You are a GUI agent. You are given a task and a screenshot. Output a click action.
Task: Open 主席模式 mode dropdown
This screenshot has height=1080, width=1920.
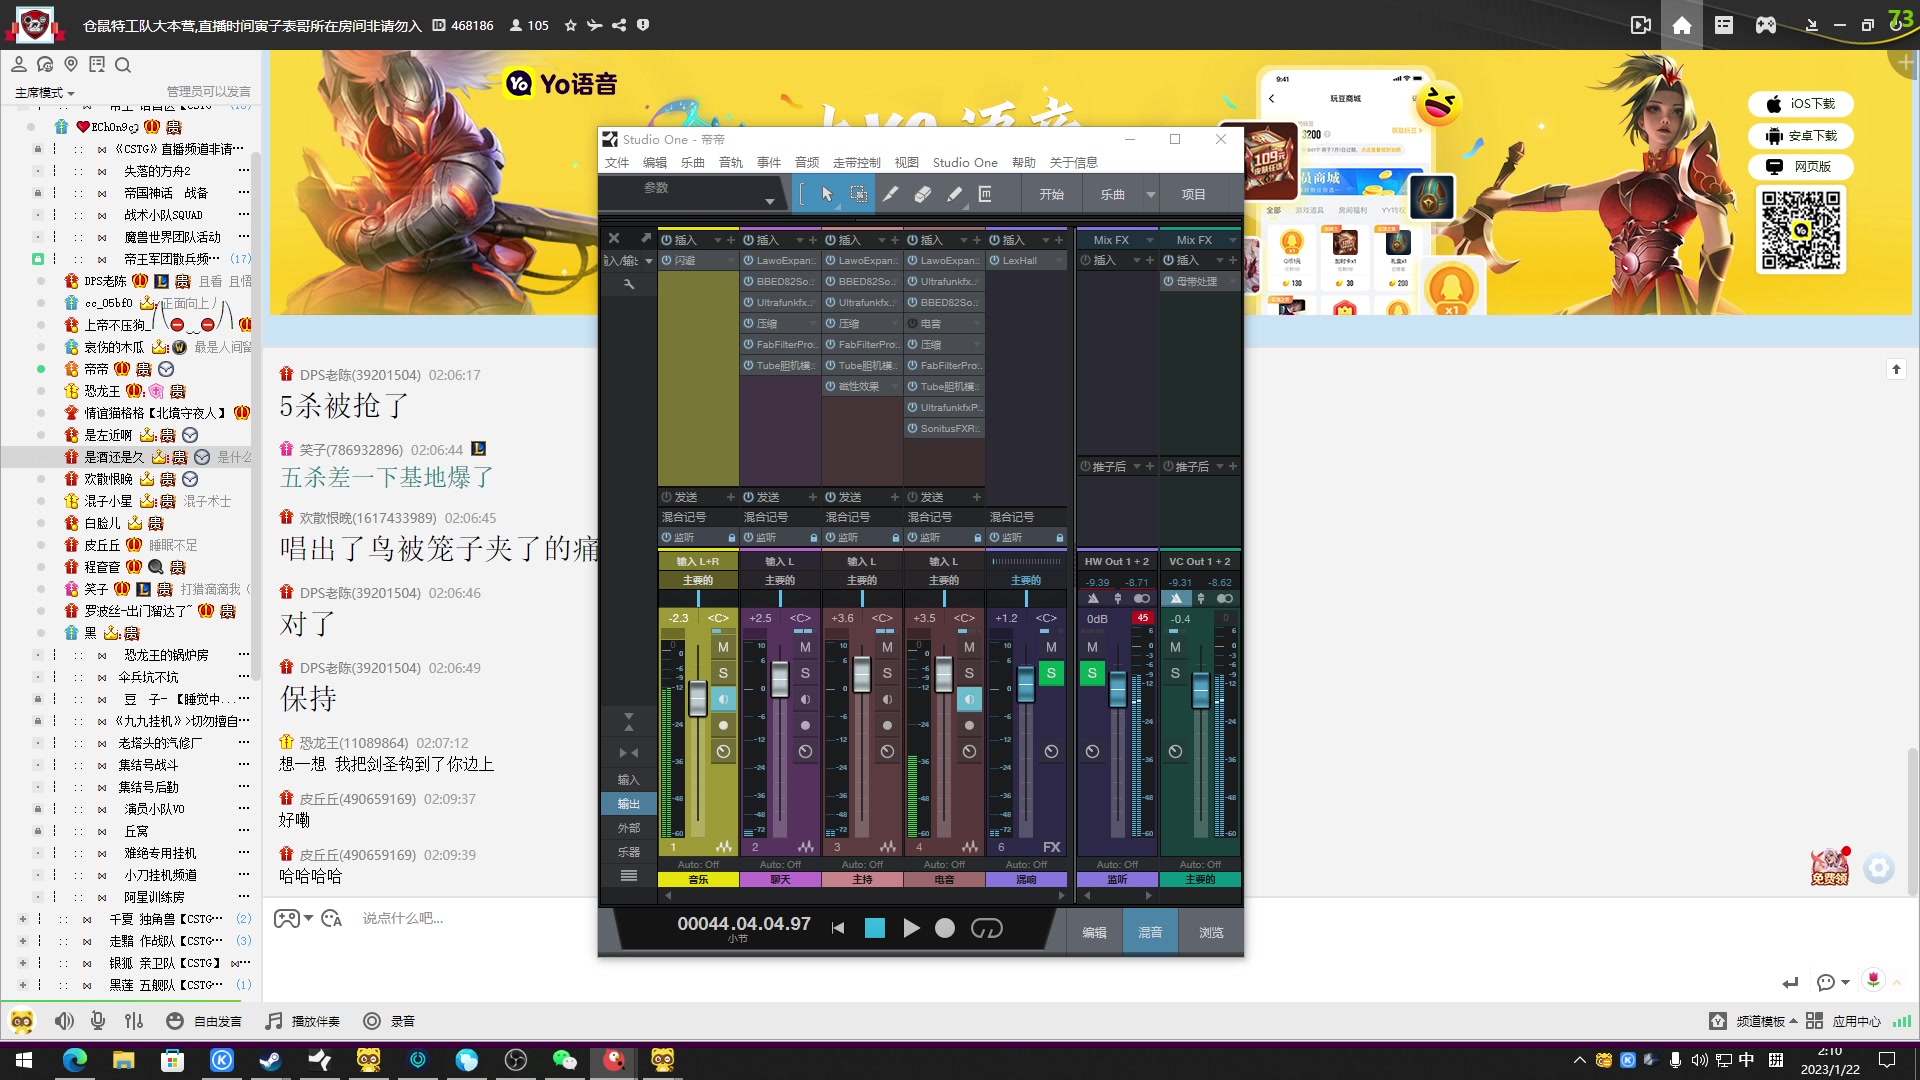(x=44, y=93)
